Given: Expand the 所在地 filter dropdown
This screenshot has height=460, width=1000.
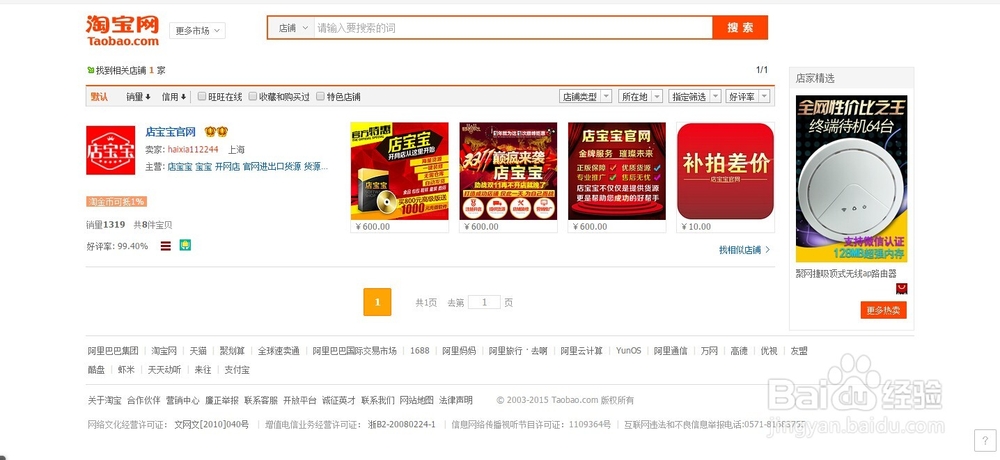Looking at the screenshot, I should point(640,96).
